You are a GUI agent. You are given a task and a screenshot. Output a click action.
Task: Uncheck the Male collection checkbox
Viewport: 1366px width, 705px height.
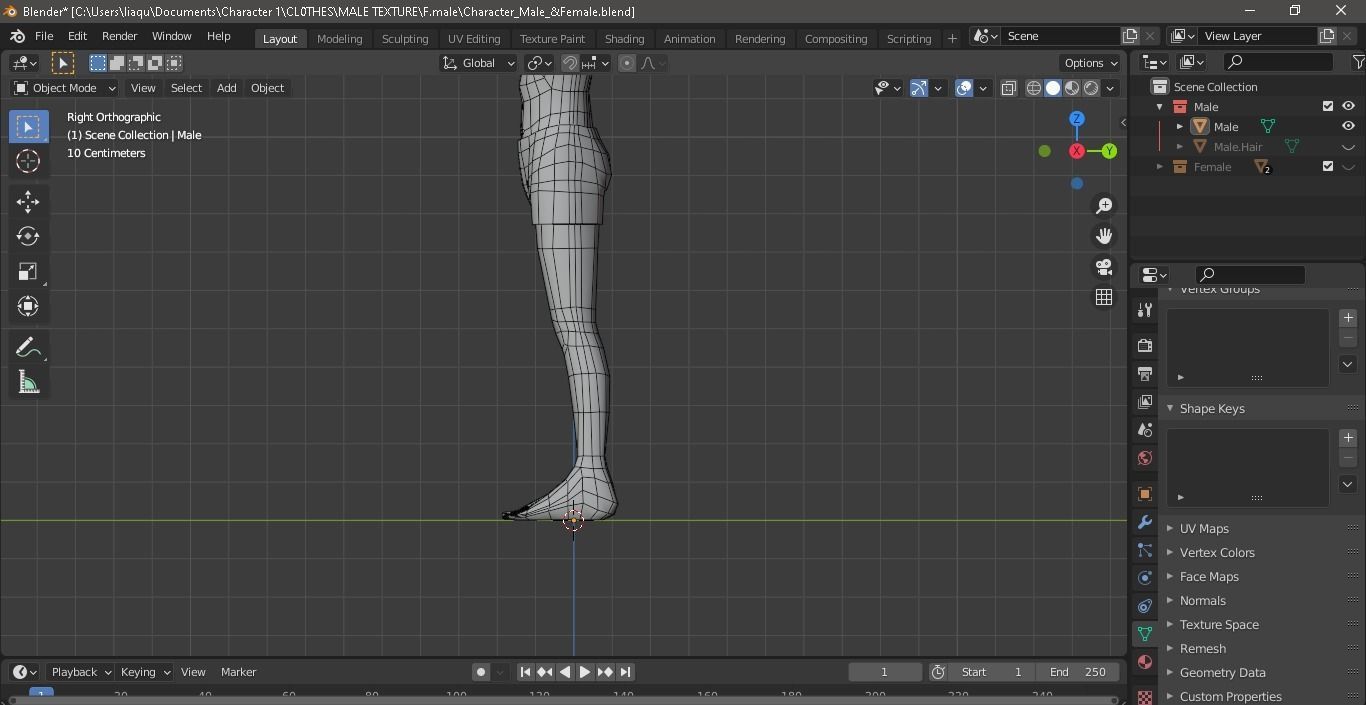(1328, 106)
